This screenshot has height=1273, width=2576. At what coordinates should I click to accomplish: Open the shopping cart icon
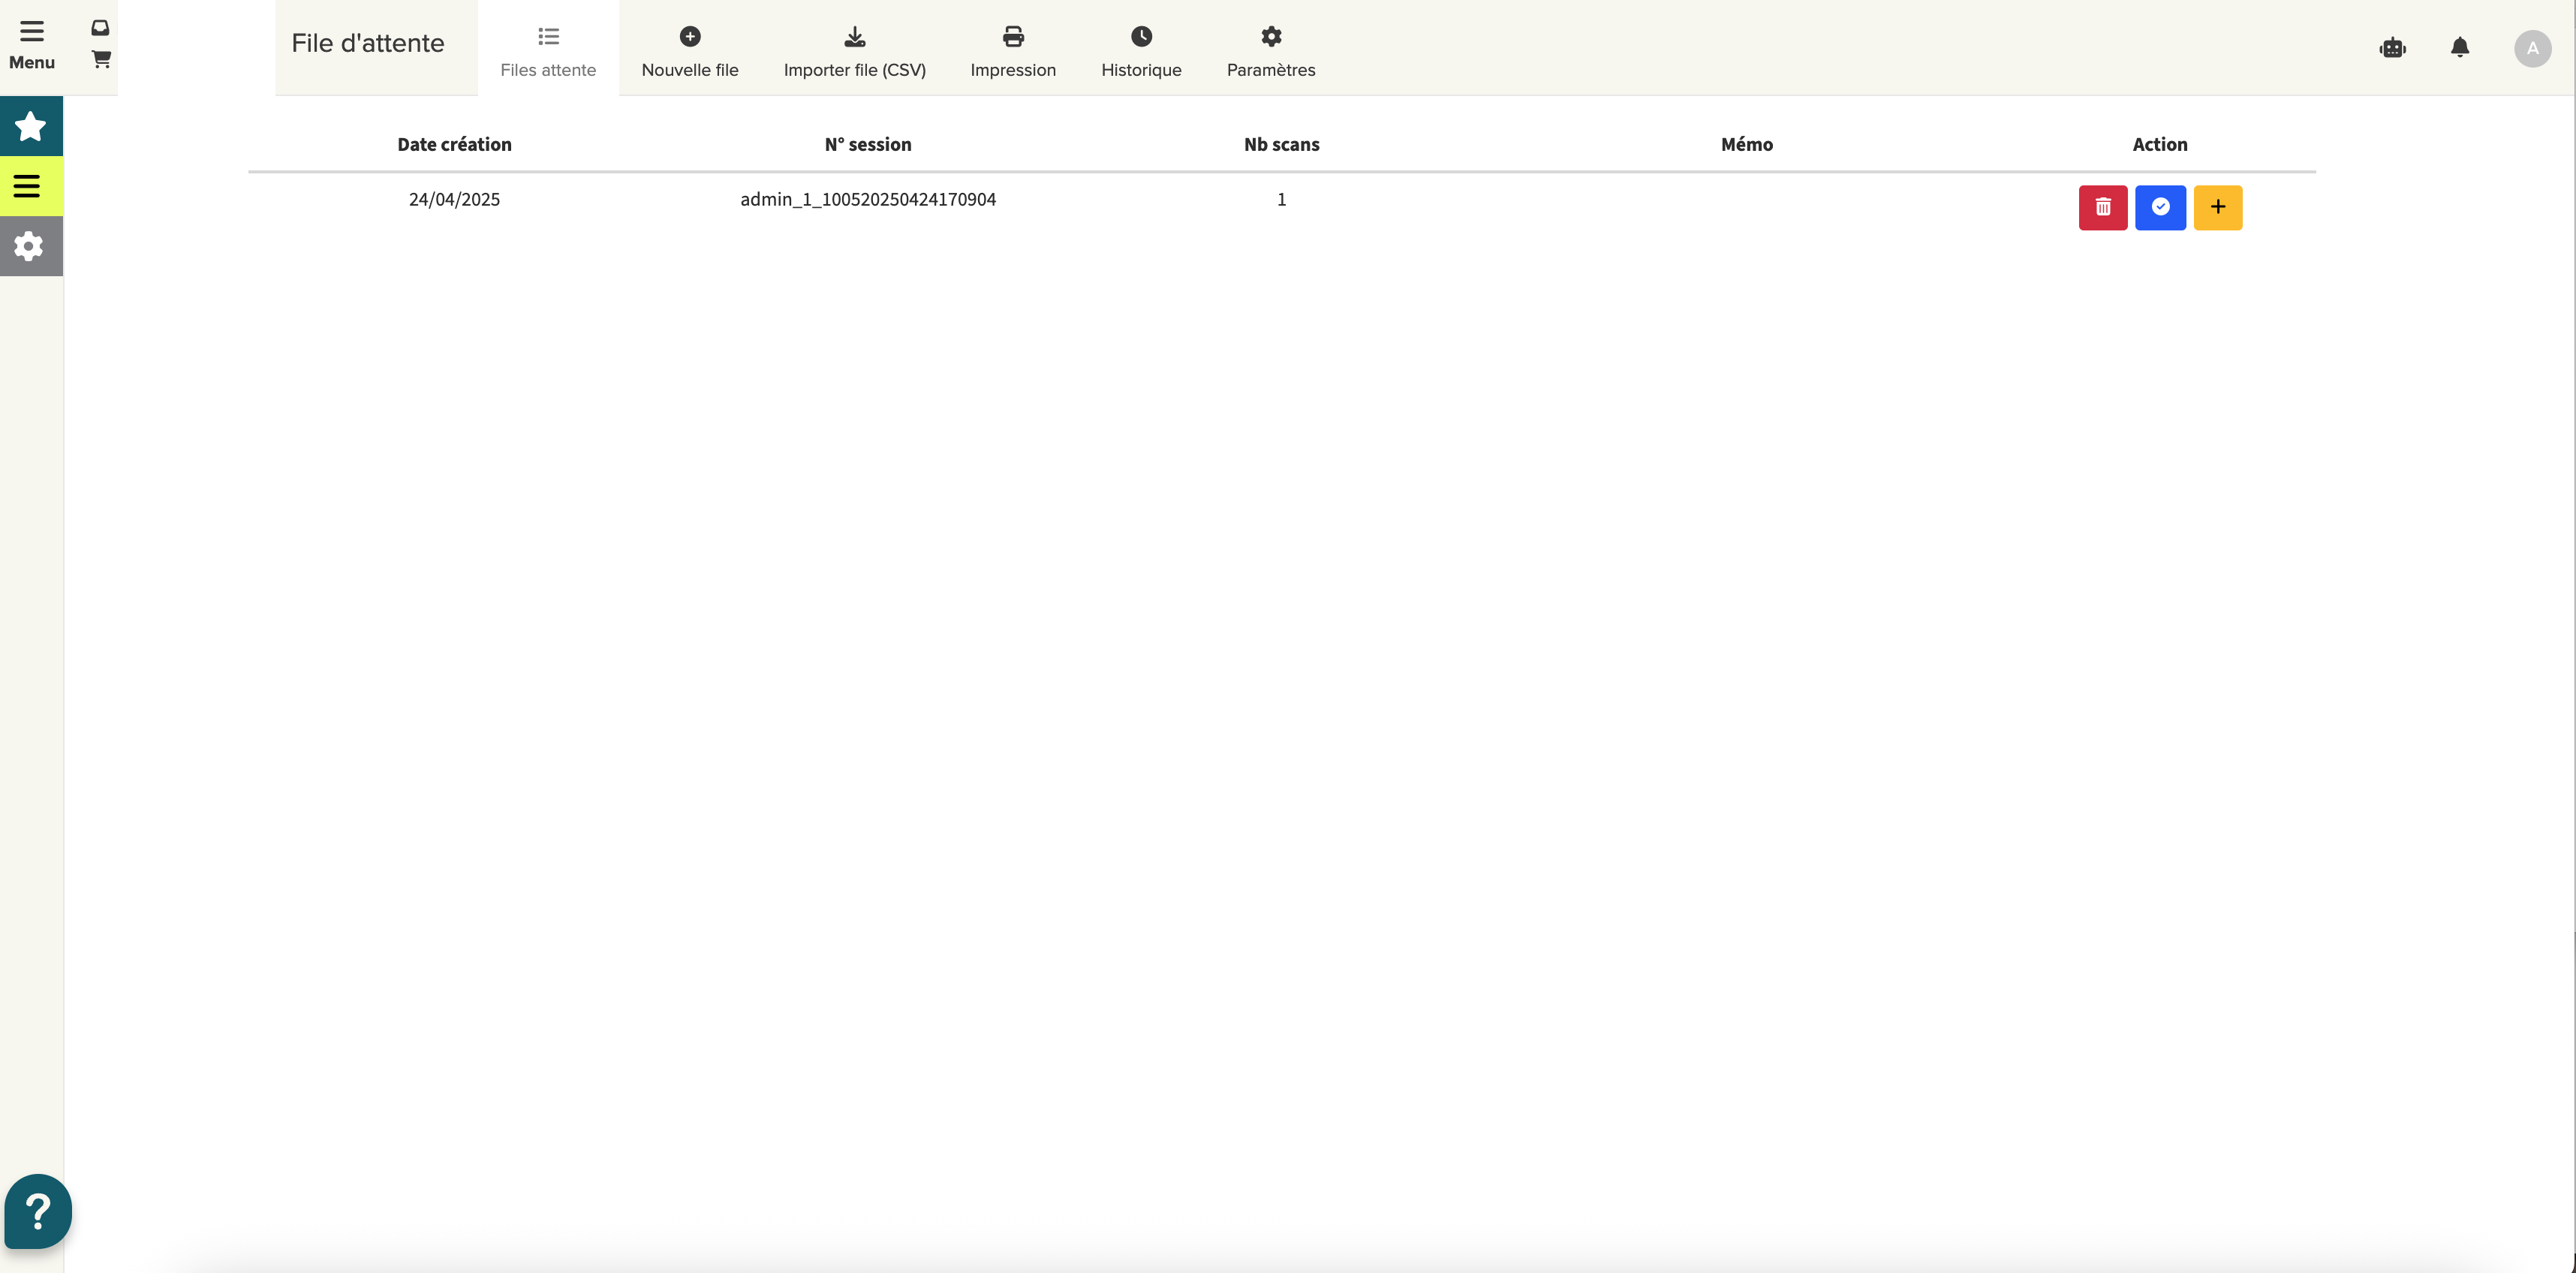click(x=101, y=59)
